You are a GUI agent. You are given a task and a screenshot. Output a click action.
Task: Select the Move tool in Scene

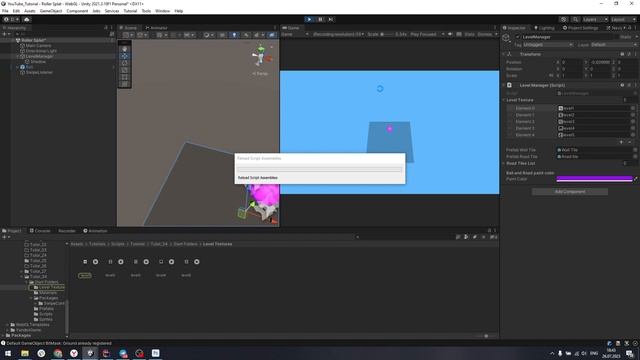(x=124, y=56)
